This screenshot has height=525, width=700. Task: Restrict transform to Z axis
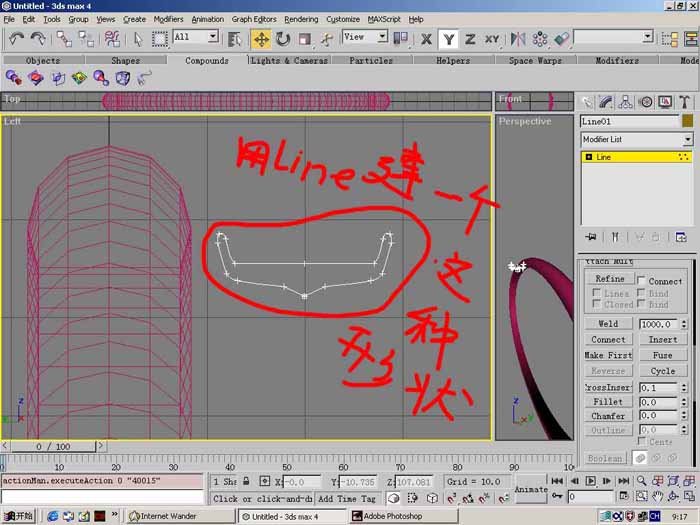[x=470, y=39]
